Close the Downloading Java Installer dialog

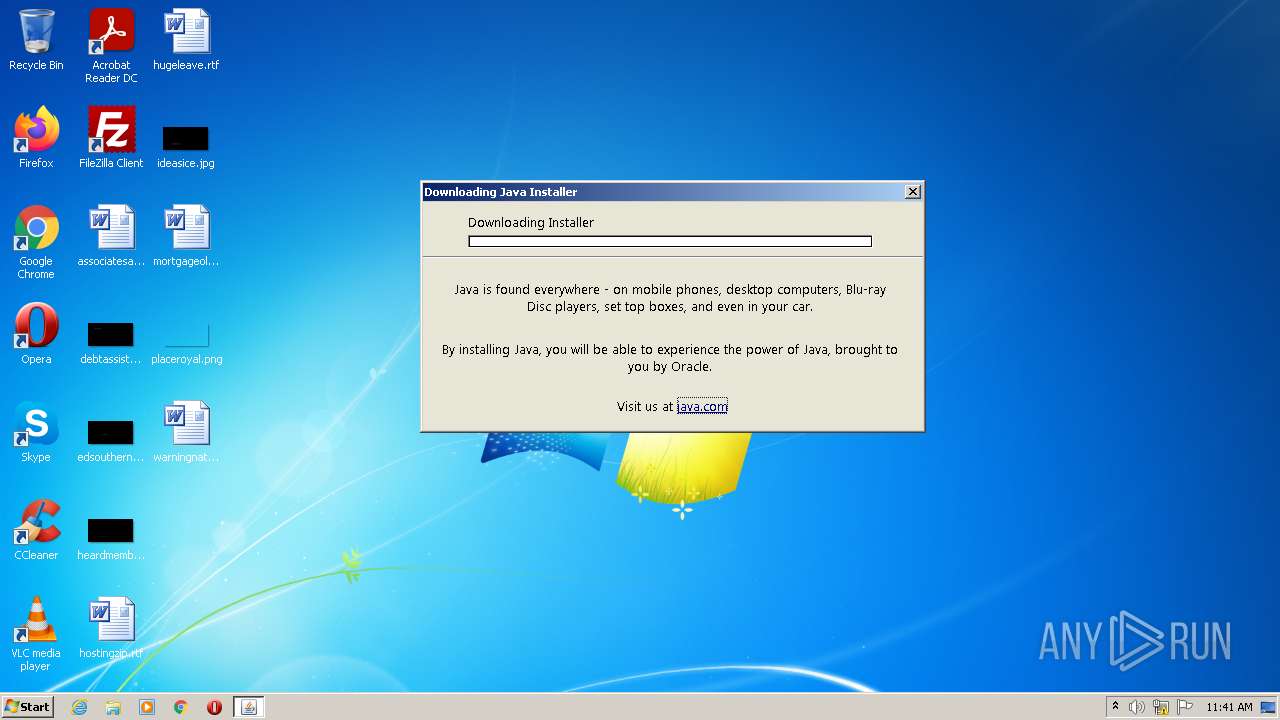click(912, 192)
